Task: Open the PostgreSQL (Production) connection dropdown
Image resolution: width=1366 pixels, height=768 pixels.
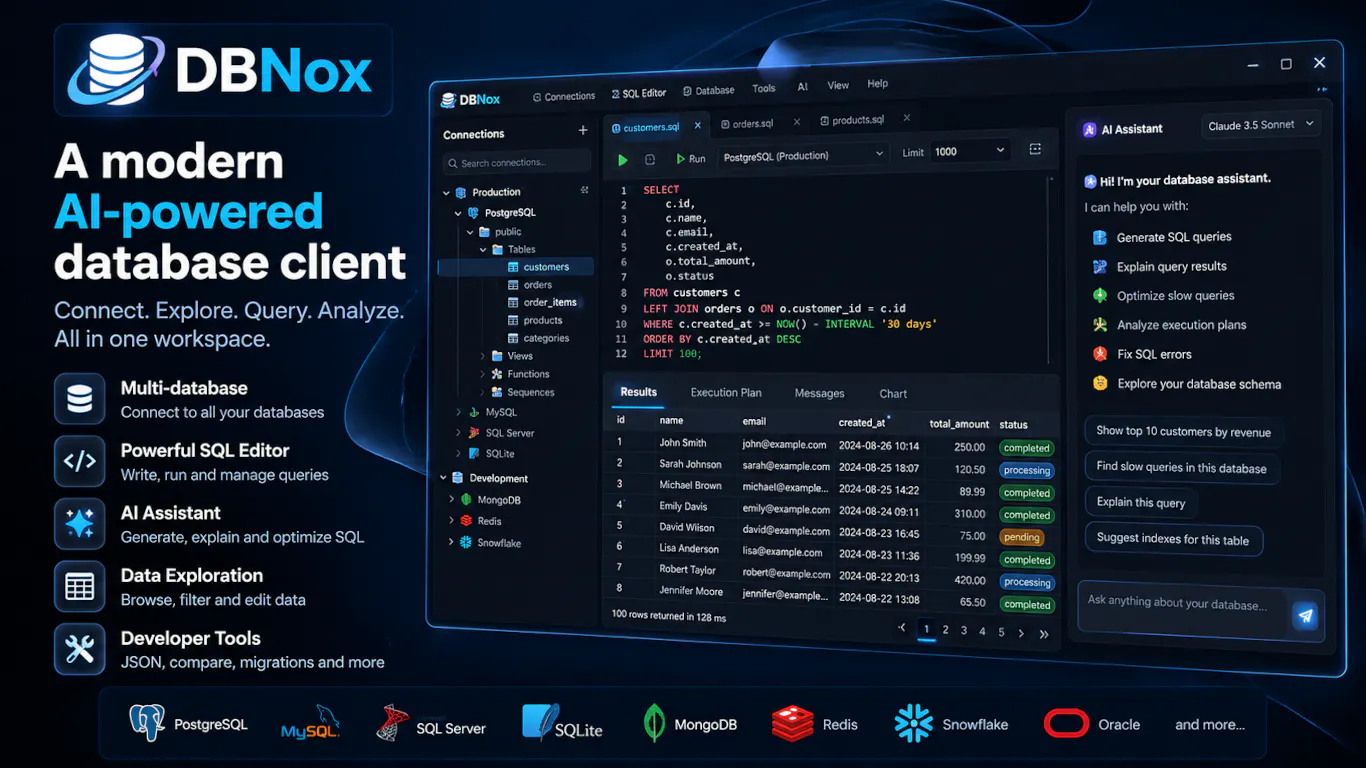Action: [803, 155]
